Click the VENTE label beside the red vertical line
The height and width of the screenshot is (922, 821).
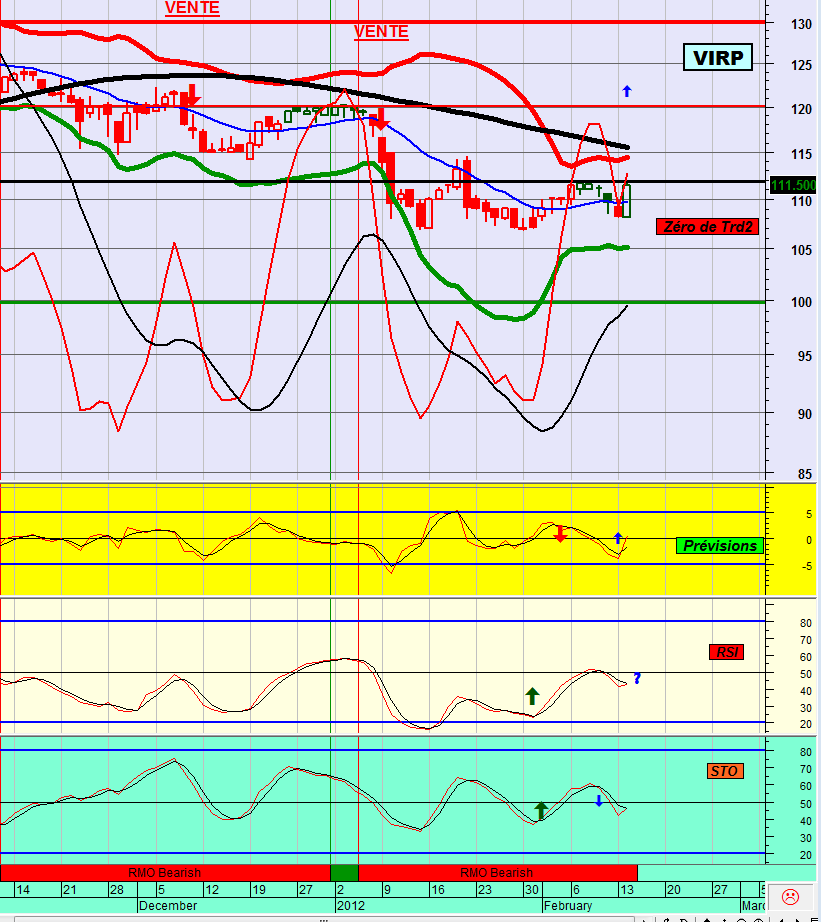(381, 32)
